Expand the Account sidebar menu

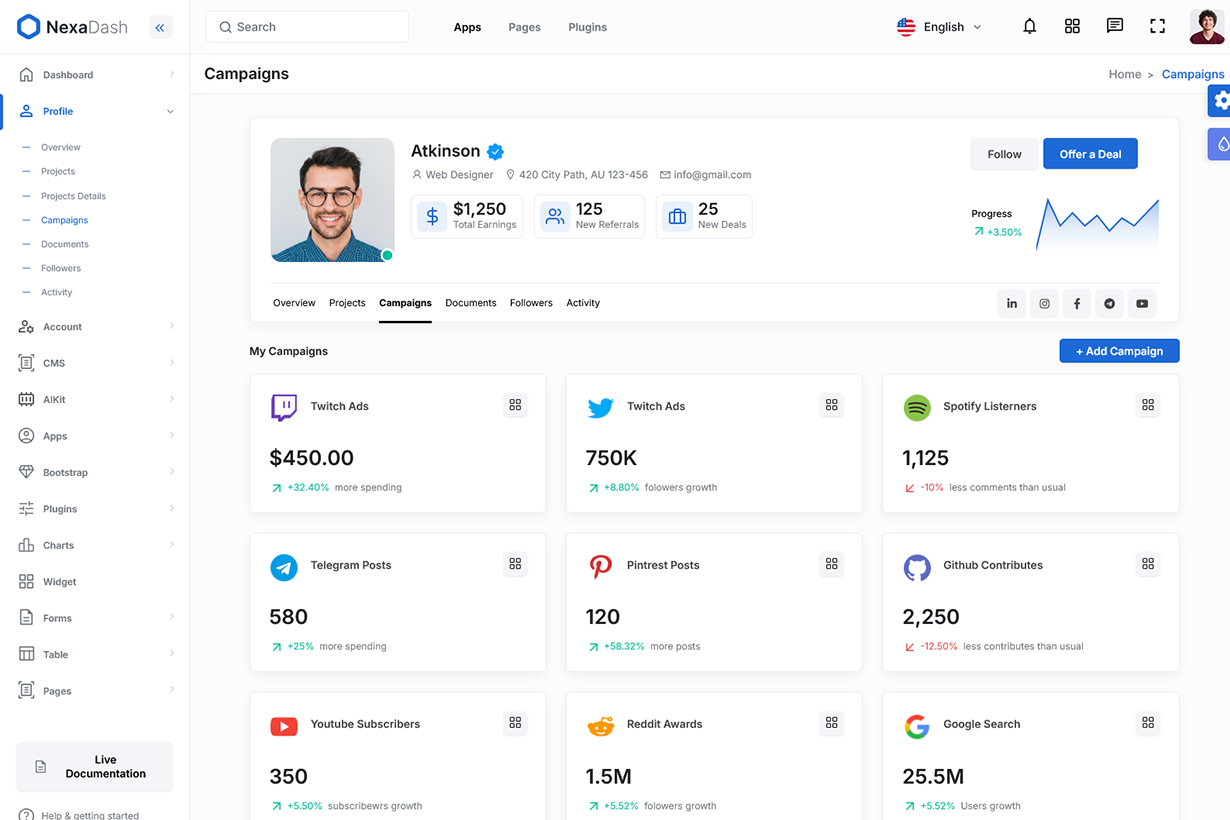[x=95, y=327]
